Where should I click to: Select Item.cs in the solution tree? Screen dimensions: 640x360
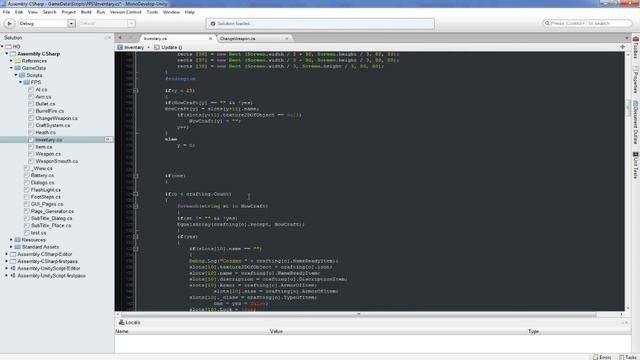[x=43, y=147]
